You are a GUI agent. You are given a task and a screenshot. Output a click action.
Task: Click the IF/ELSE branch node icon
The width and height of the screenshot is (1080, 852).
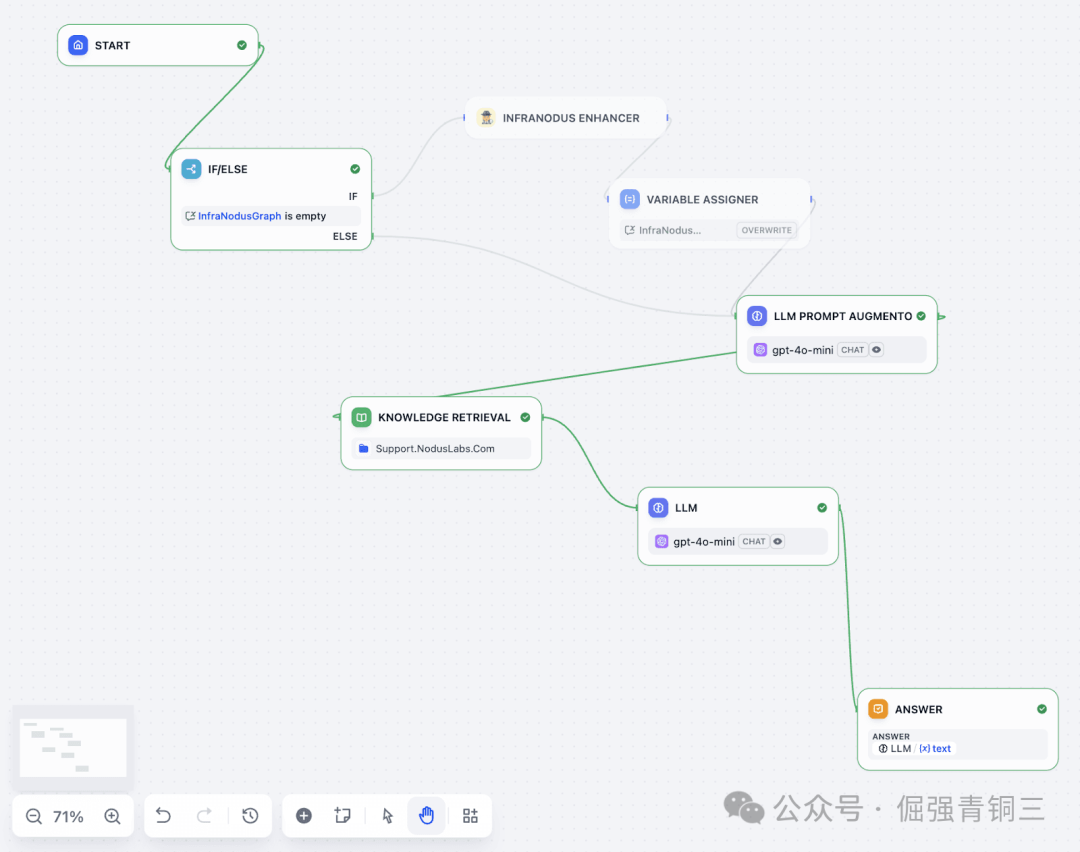point(191,169)
